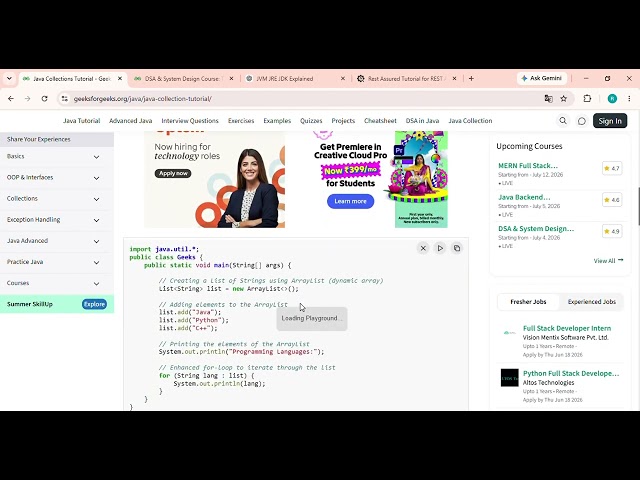Viewport: 640px width, 480px height.
Task: Open Exercises nav item
Action: pos(241,121)
